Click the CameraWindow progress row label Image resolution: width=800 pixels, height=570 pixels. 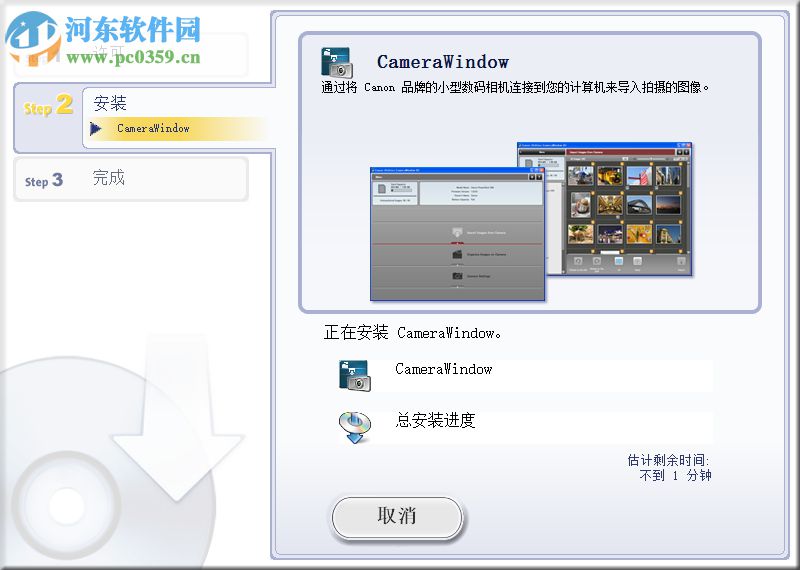point(443,369)
